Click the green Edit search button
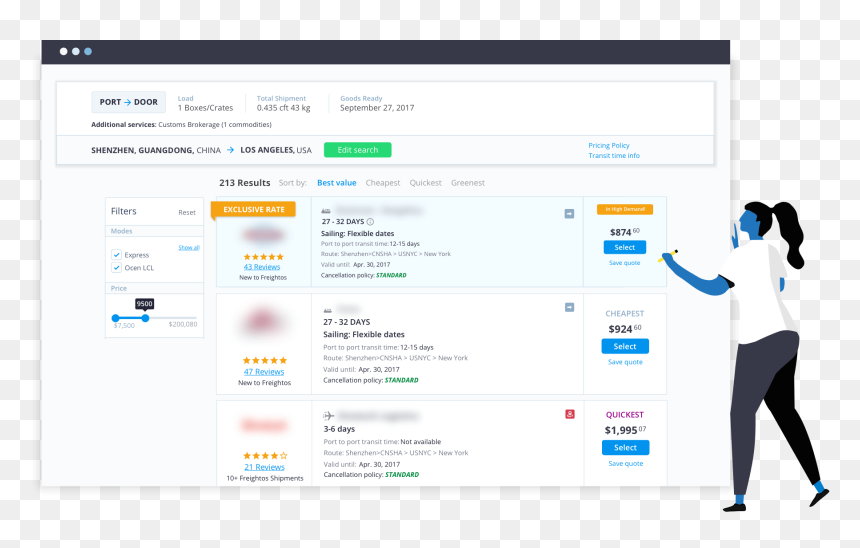 pyautogui.click(x=358, y=150)
